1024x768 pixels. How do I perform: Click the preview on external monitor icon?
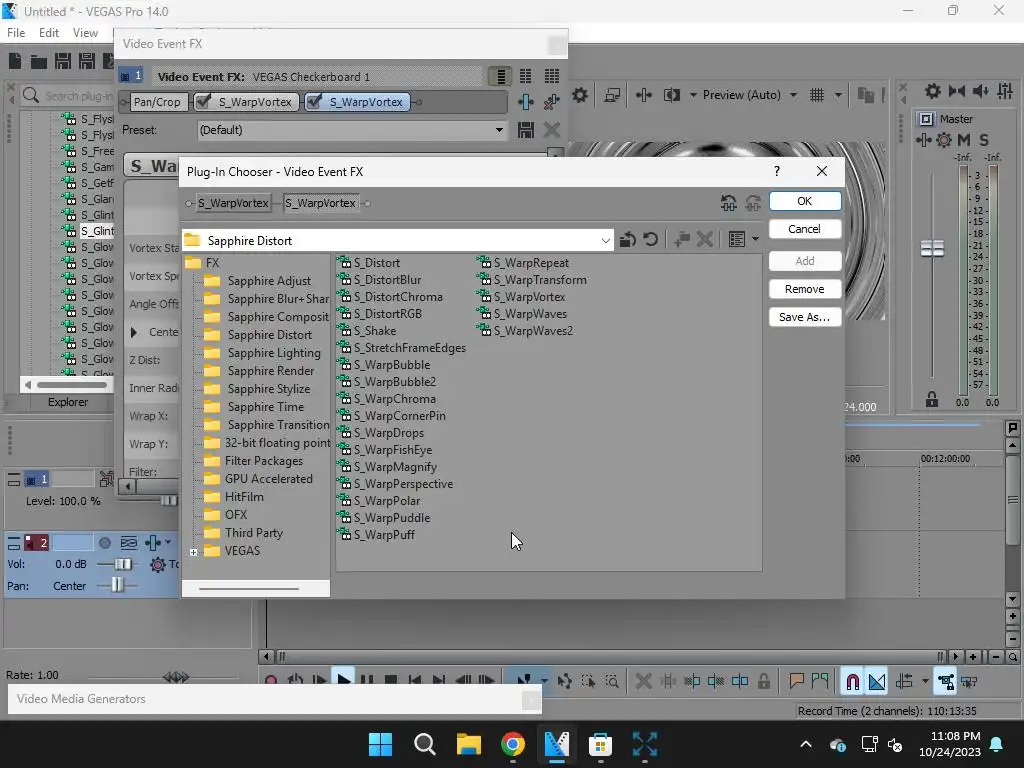pyautogui.click(x=612, y=95)
